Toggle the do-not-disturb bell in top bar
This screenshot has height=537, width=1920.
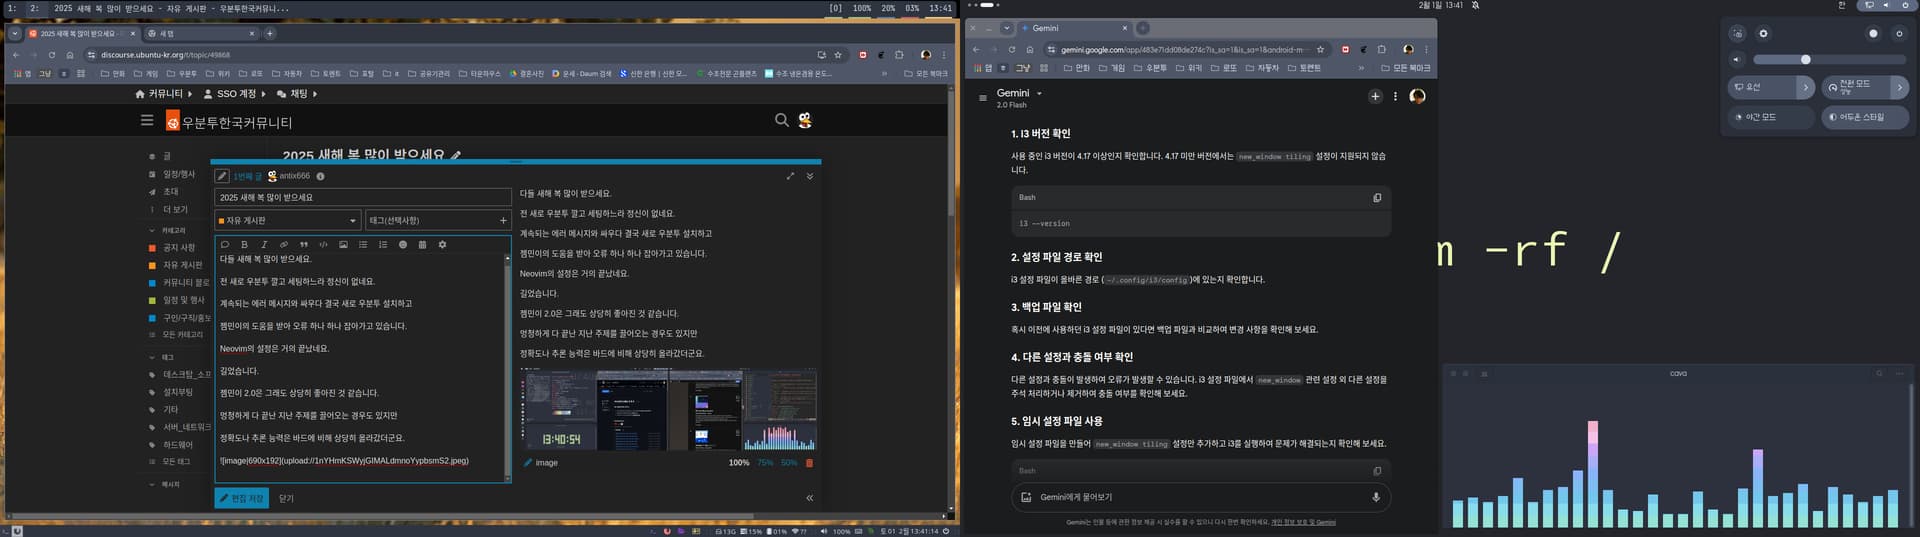click(1475, 5)
